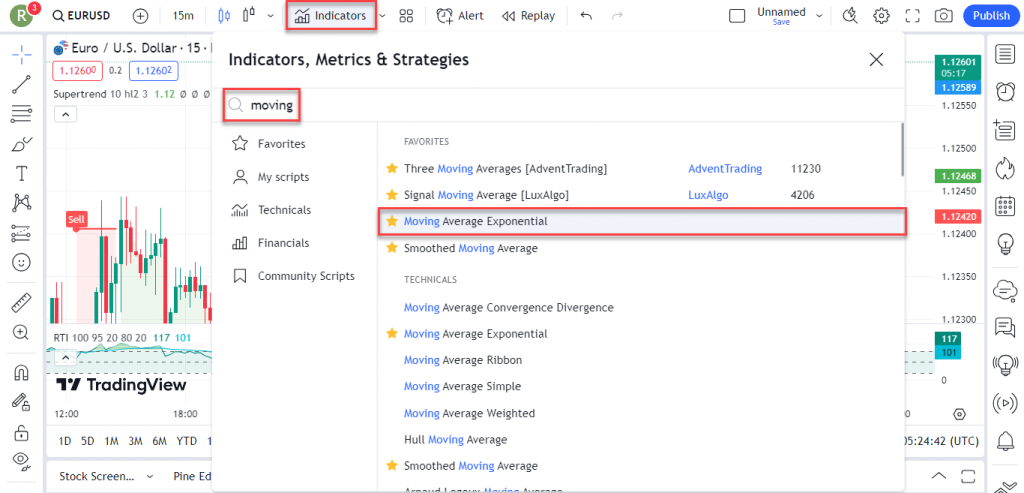Select the ruler Measure tool
Screen dimensions: 1024x493
tap(21, 302)
